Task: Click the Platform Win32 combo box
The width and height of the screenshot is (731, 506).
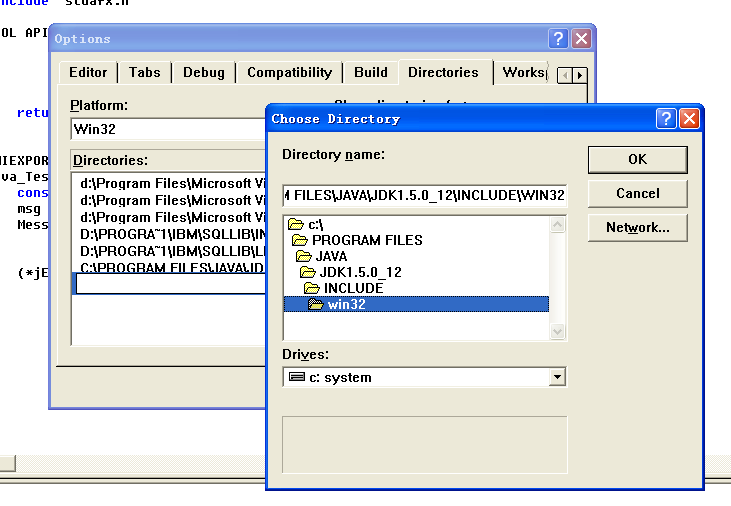Action: pos(169,129)
